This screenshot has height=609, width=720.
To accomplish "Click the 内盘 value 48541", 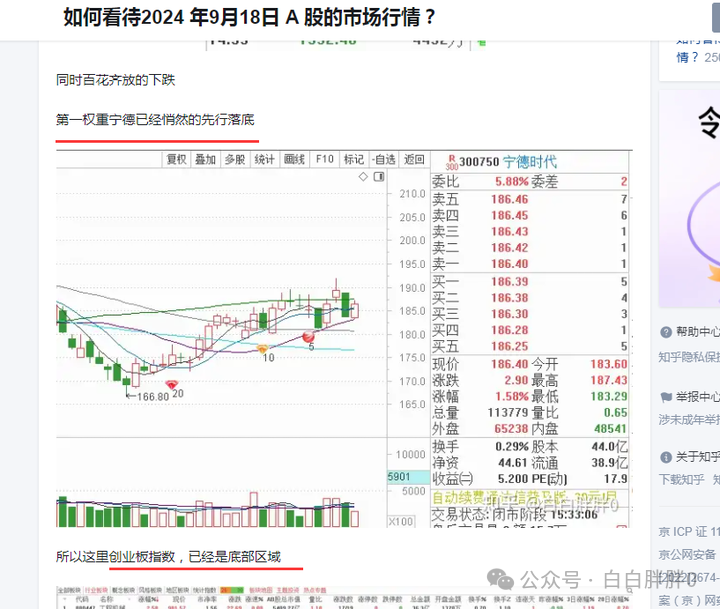I will (610, 429).
